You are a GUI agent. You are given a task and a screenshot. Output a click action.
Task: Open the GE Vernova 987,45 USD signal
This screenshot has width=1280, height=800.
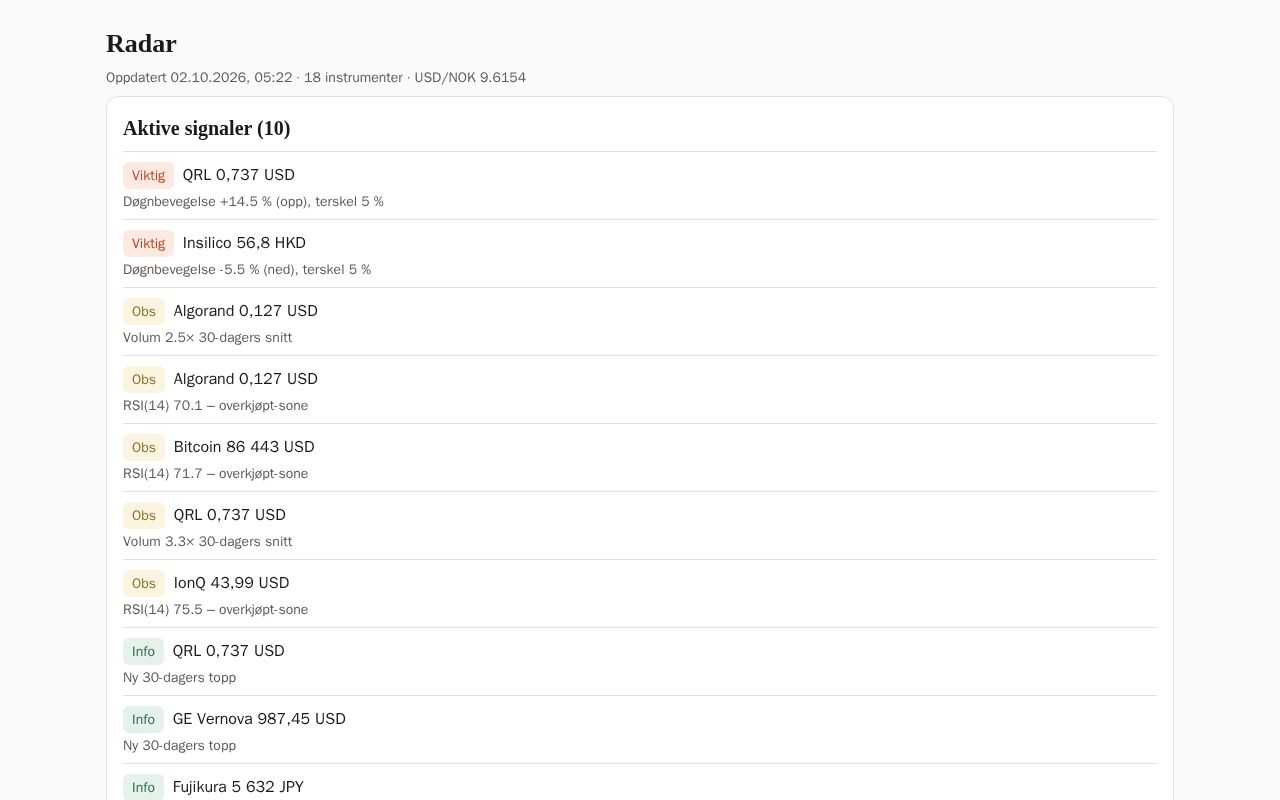point(259,719)
